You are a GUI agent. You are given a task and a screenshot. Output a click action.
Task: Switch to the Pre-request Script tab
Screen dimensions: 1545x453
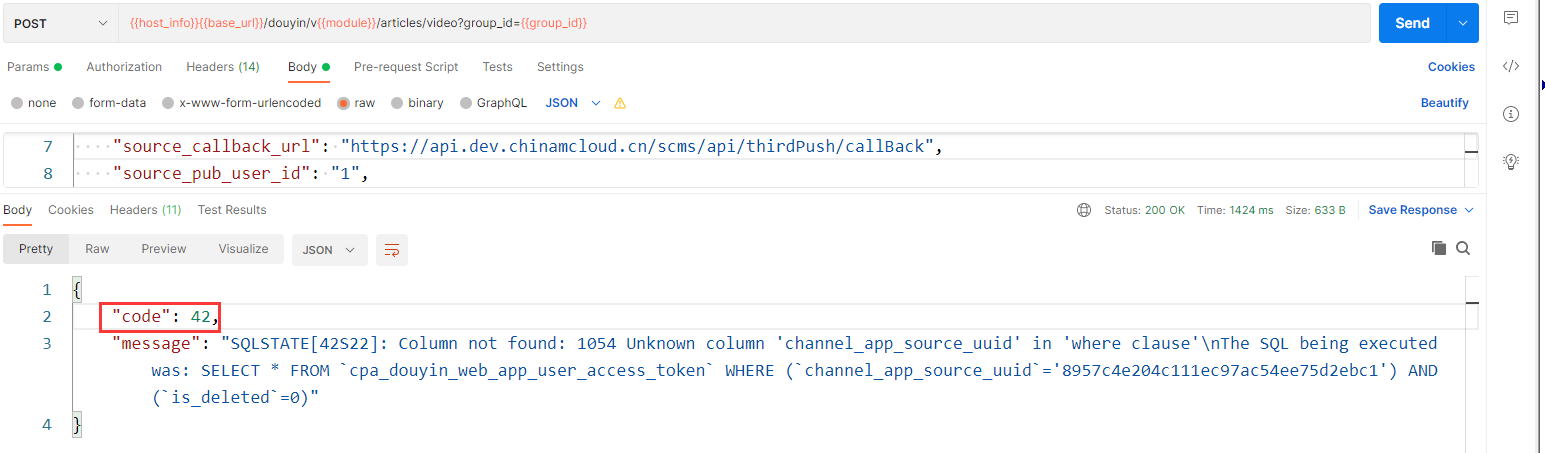[x=406, y=67]
